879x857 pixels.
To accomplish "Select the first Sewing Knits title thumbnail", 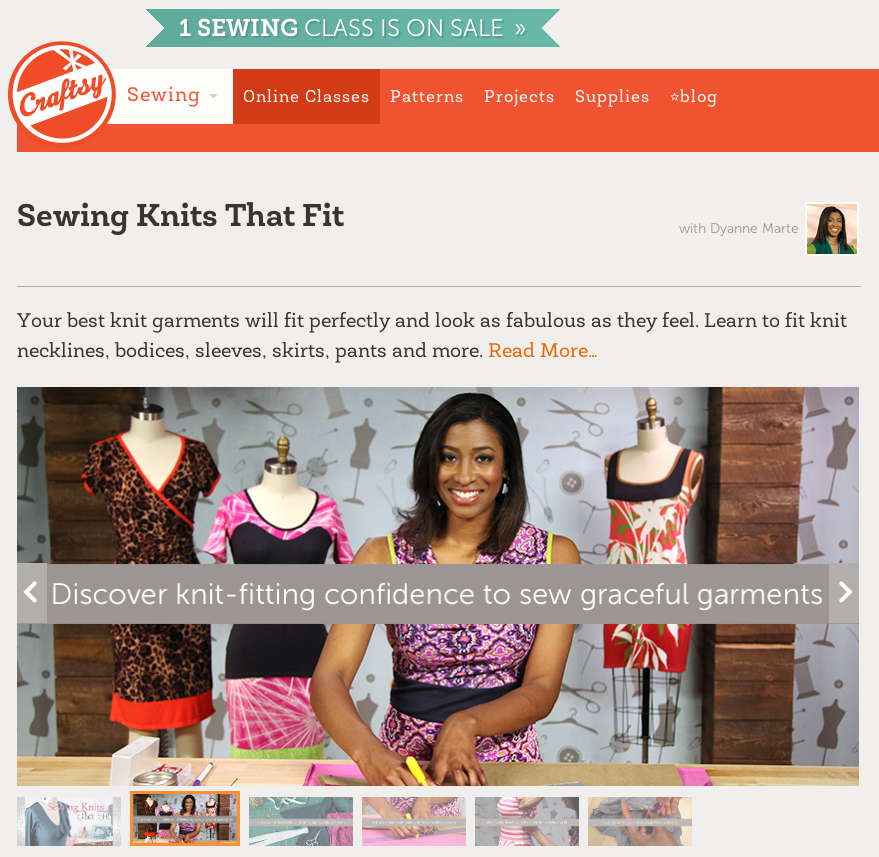I will point(69,821).
